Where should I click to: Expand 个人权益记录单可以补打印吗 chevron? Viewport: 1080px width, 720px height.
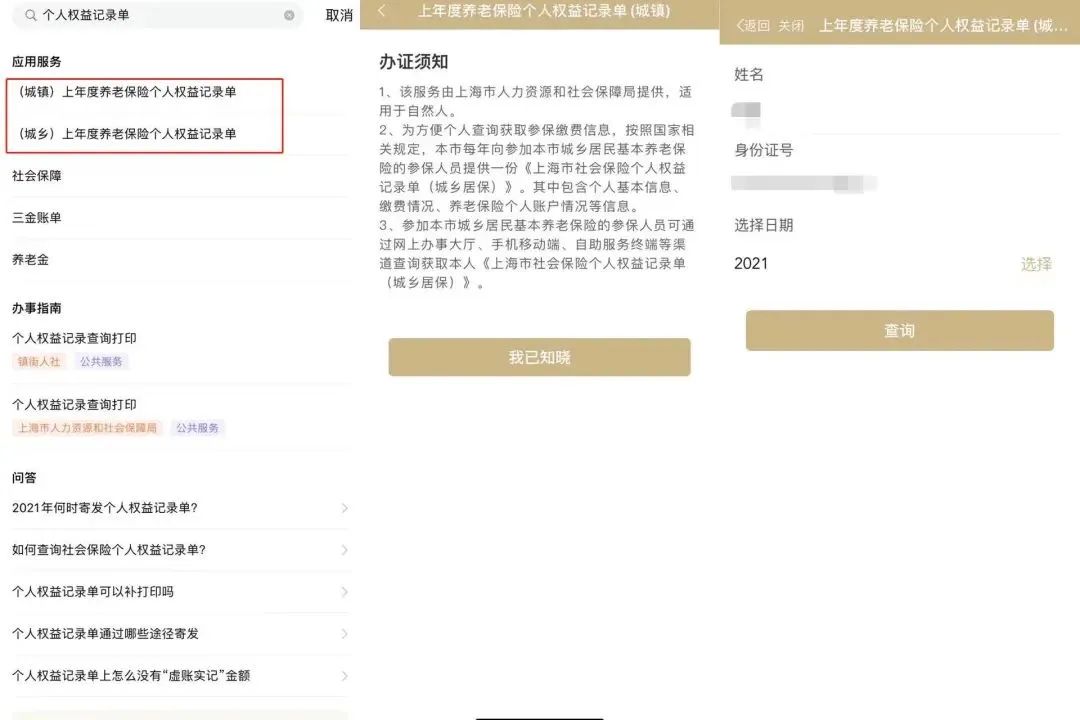344,593
